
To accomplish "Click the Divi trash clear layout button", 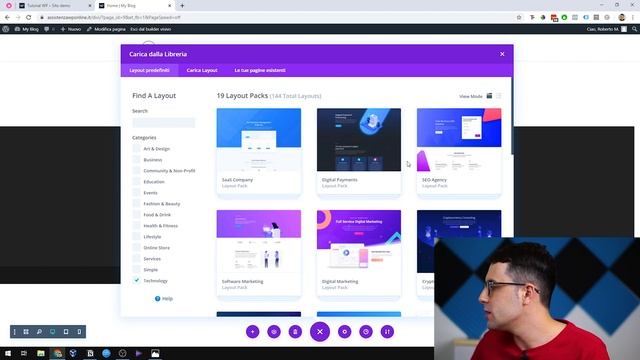I will pos(295,332).
